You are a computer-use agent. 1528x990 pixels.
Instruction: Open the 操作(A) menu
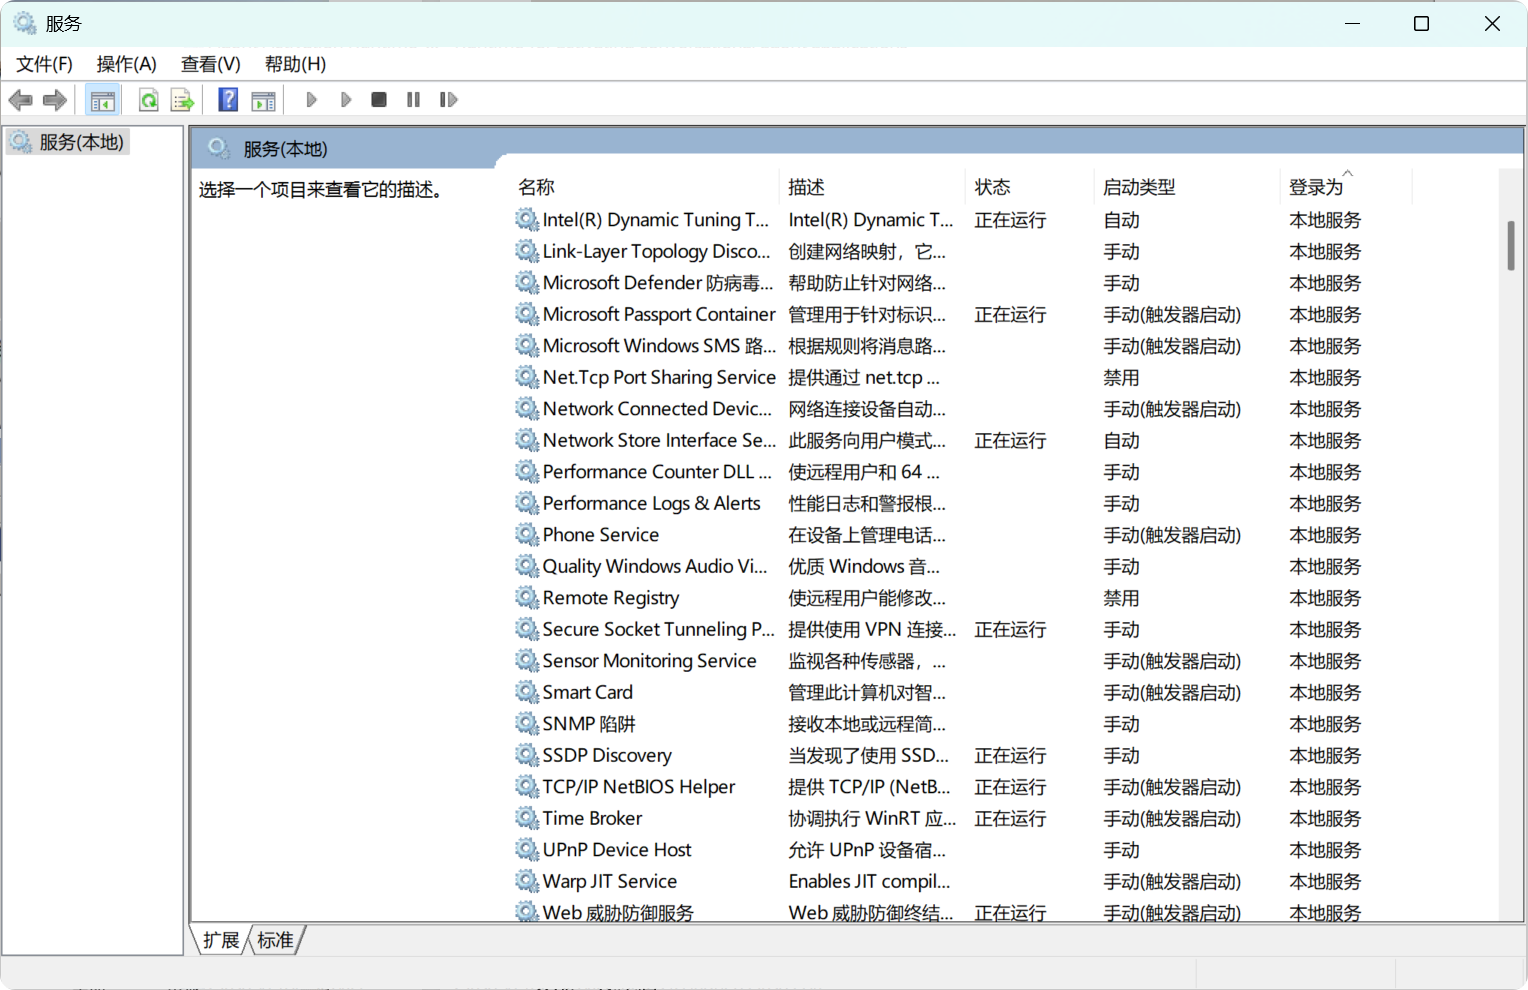point(126,64)
